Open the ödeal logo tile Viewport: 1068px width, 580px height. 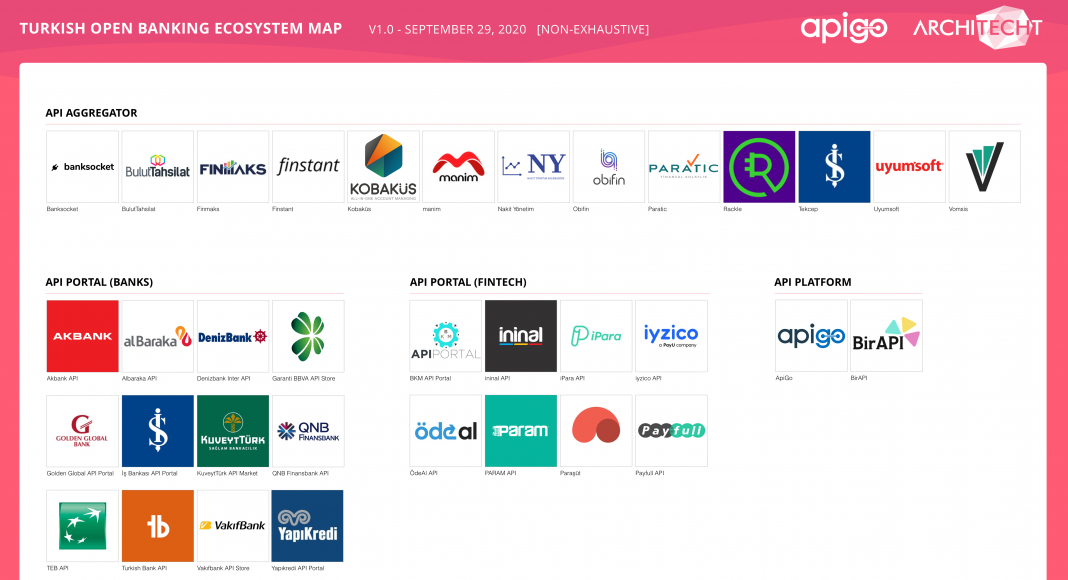[445, 431]
